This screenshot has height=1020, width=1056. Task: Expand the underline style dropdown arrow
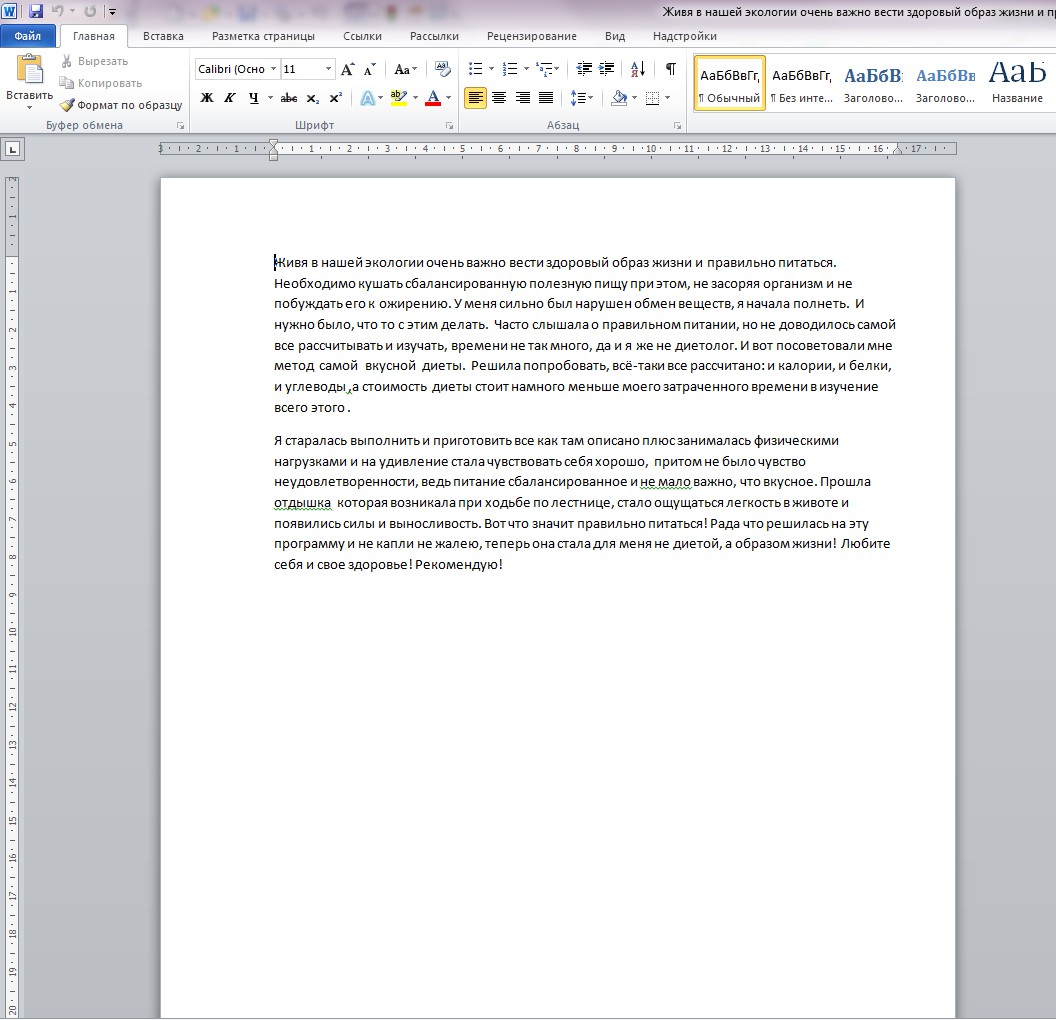coord(271,98)
